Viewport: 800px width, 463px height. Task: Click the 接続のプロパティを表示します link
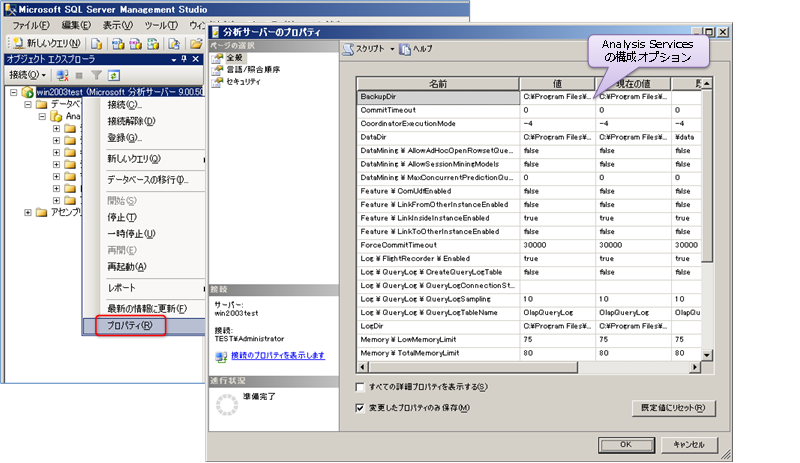coord(278,355)
